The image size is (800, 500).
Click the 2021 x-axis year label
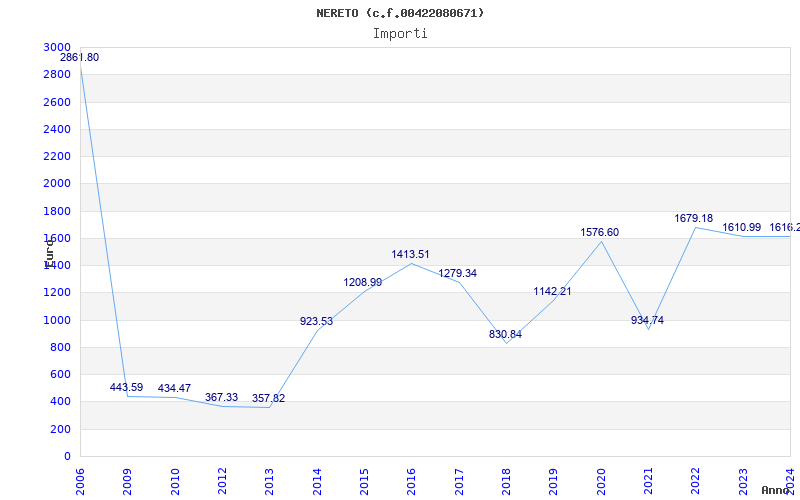[648, 482]
